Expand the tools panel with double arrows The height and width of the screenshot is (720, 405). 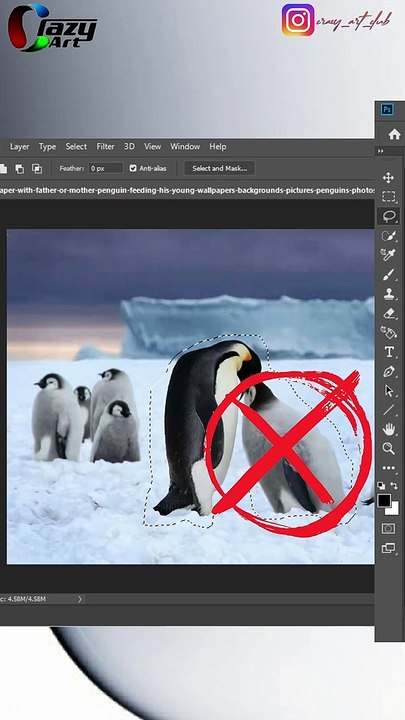click(380, 151)
